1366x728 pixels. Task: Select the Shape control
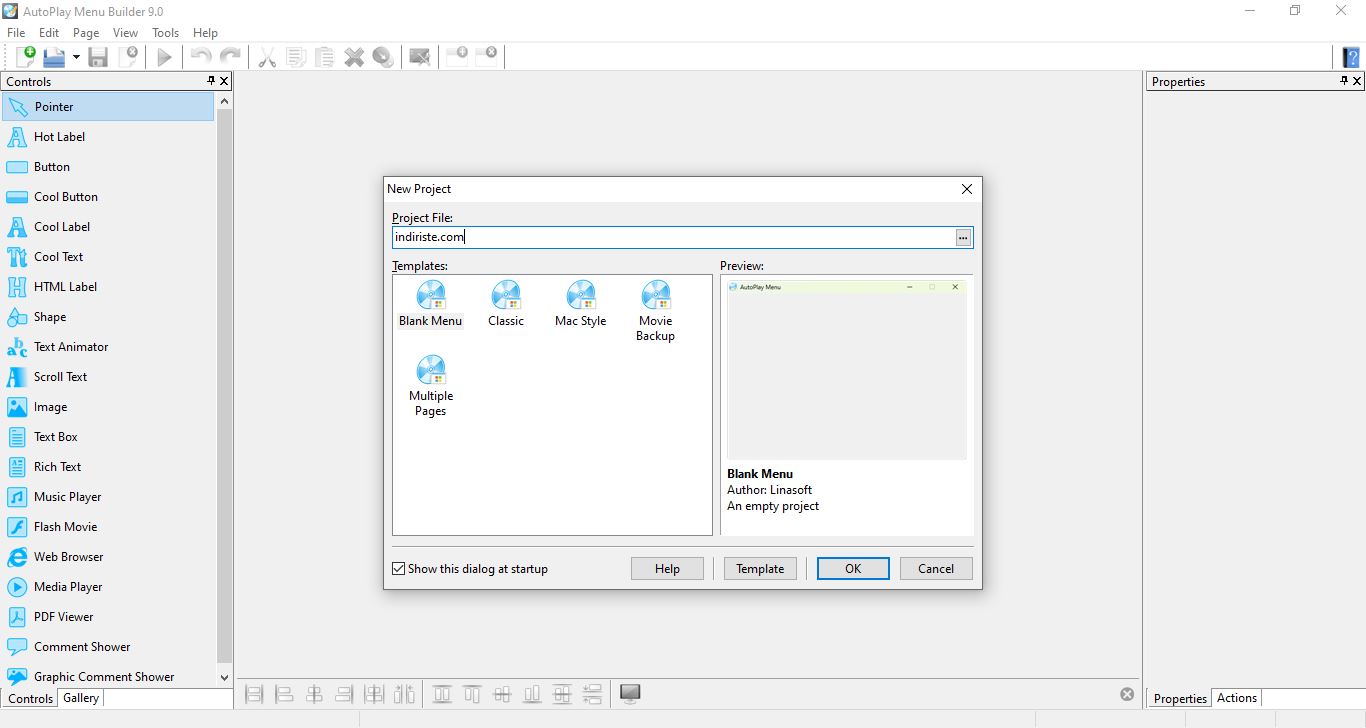coord(108,317)
